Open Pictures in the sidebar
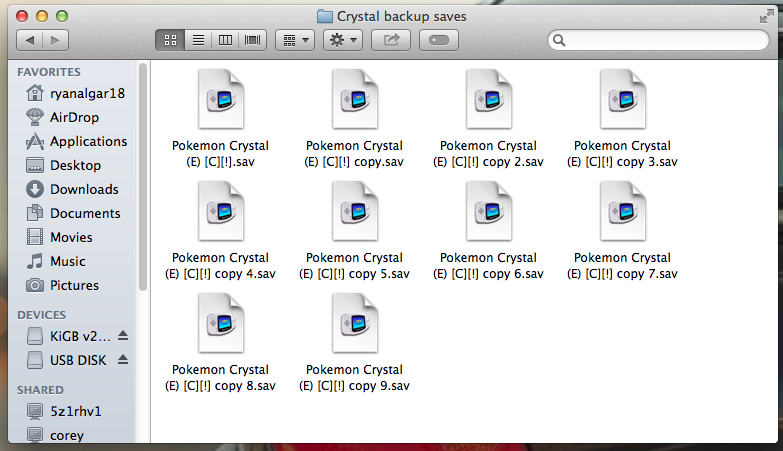783x451 pixels. pyautogui.click(x=63, y=285)
